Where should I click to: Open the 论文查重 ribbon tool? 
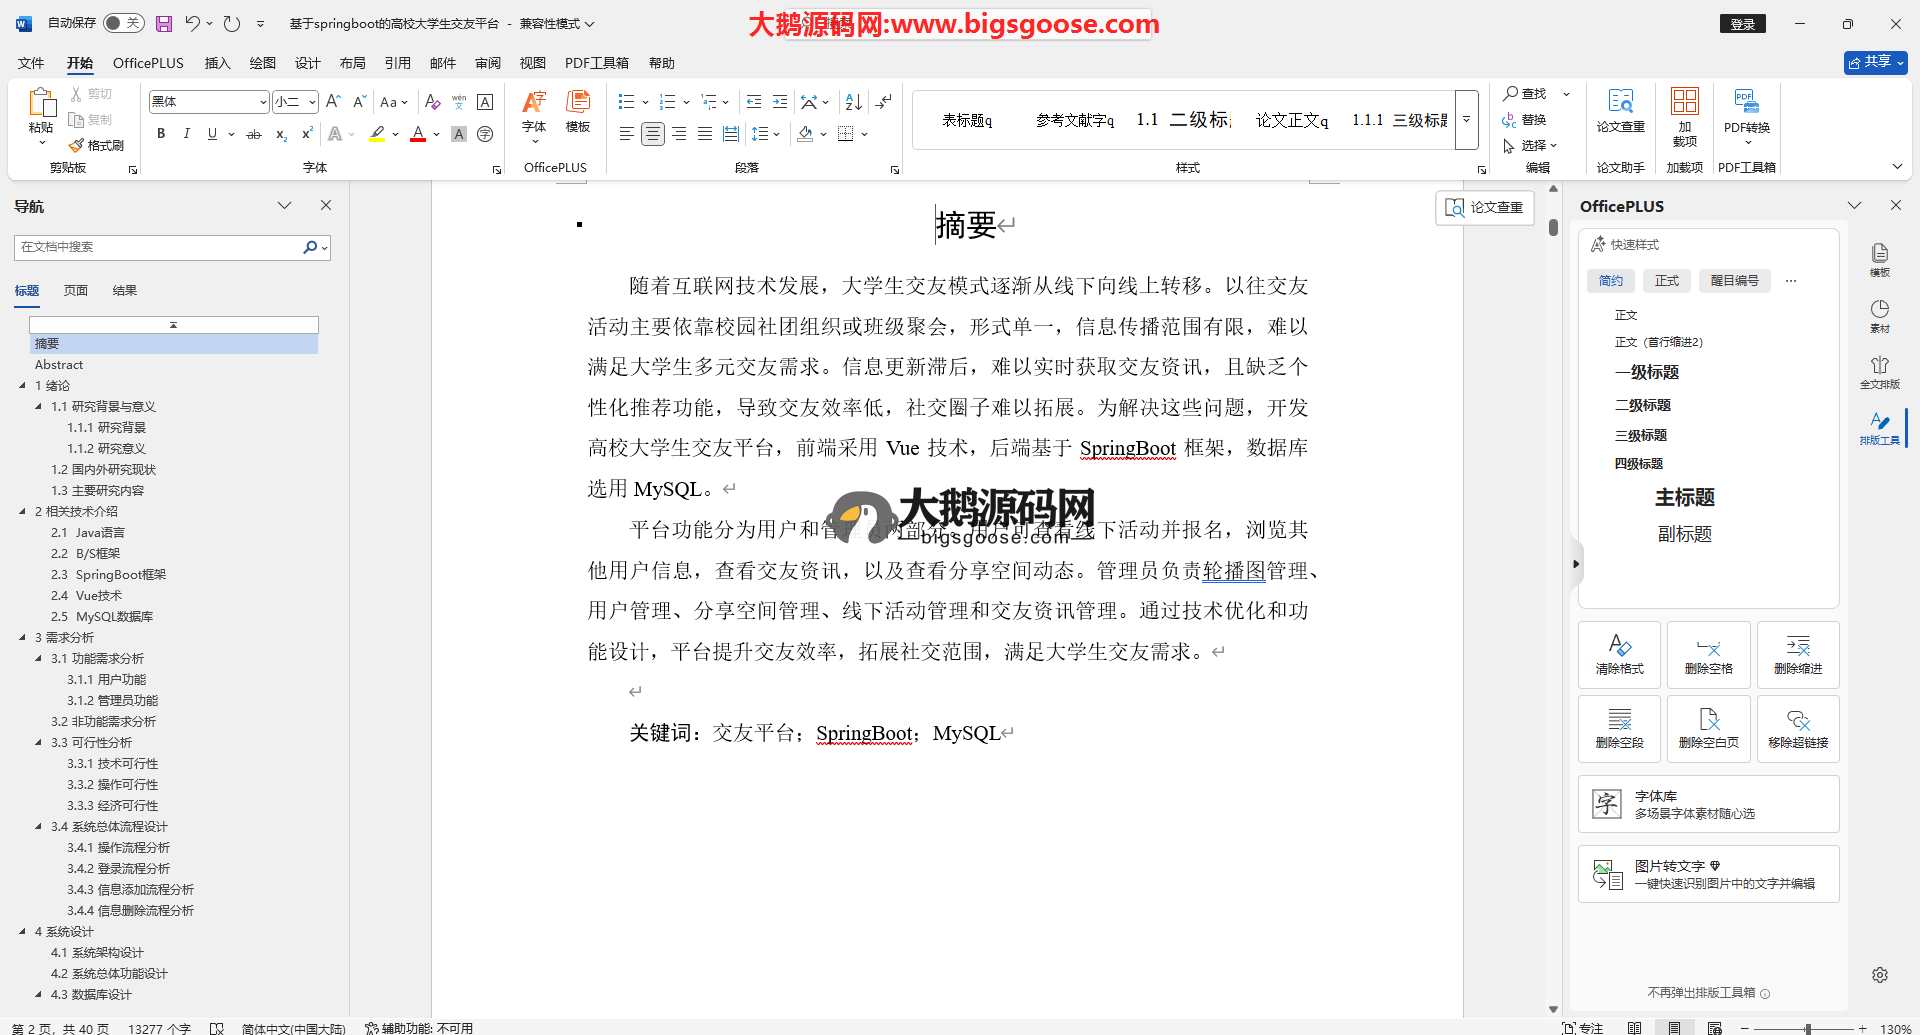(1620, 110)
